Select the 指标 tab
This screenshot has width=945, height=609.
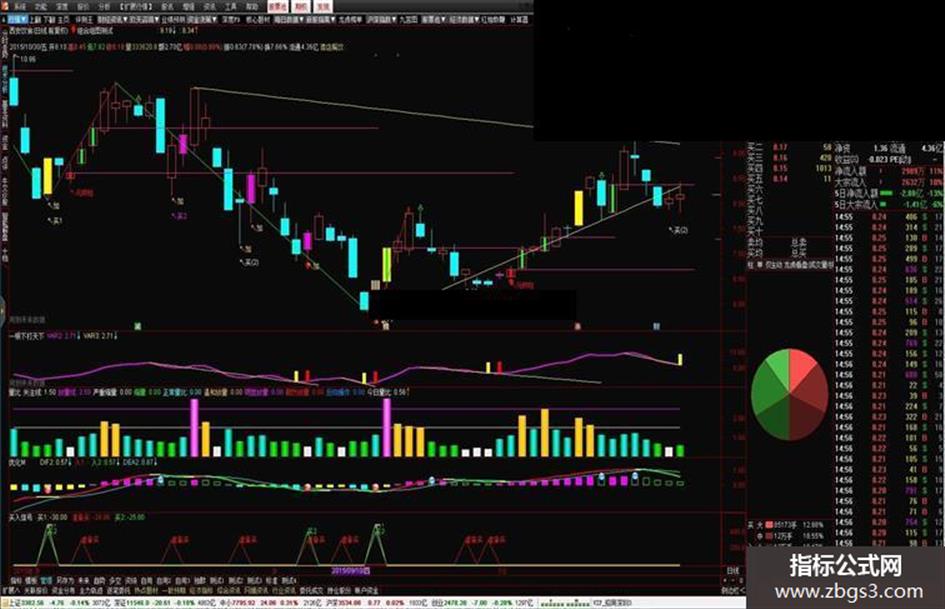[x=15, y=581]
